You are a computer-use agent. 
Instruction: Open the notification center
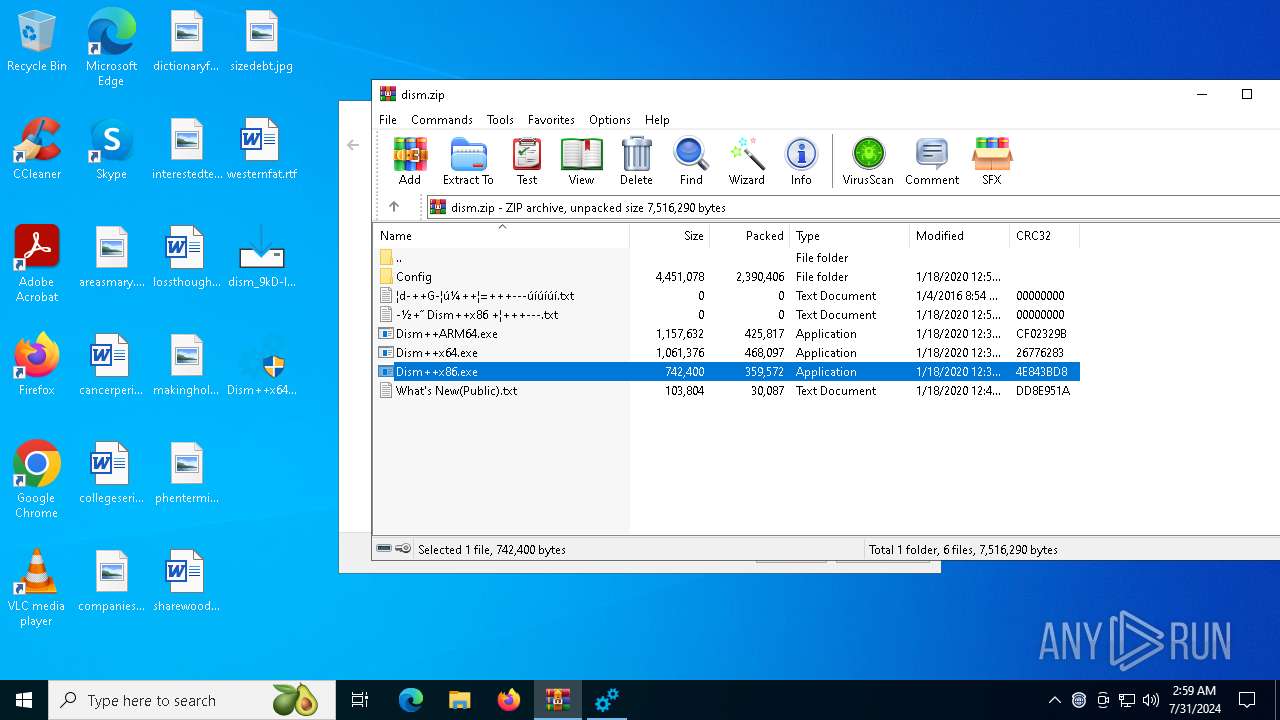coord(1247,700)
